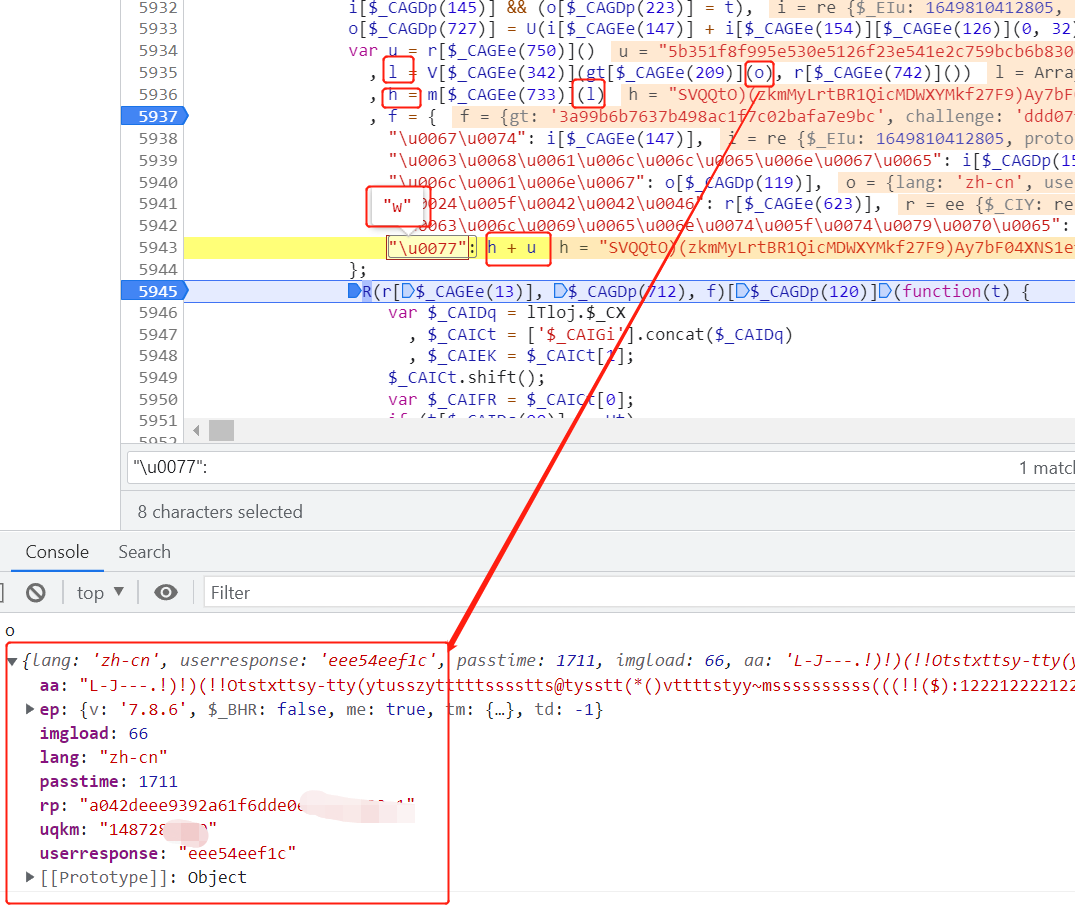1075x912 pixels.
Task: Collapse the logged object with lang 'zh-cn'
Action: [12, 662]
